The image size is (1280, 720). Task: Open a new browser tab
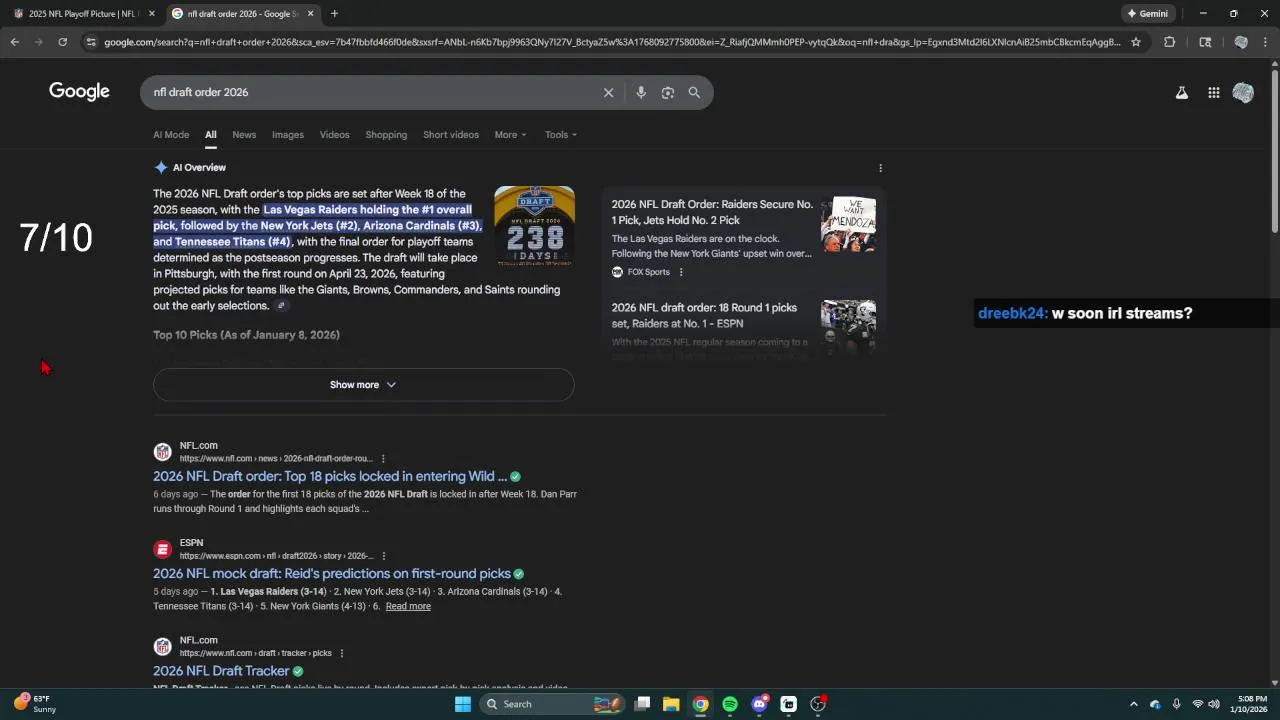334,14
